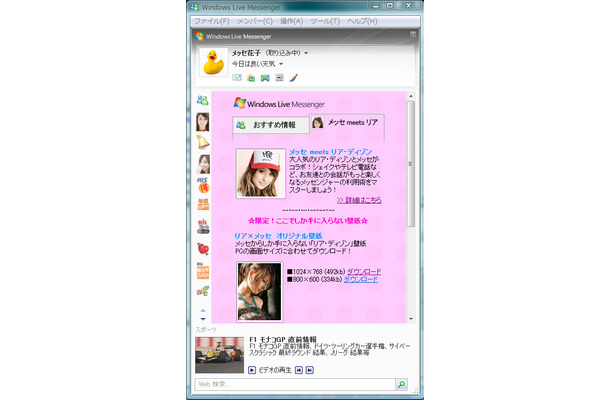Click the content pane scroll-down arrow
Image resolution: width=610 pixels, height=400 pixels.
tap(411, 319)
